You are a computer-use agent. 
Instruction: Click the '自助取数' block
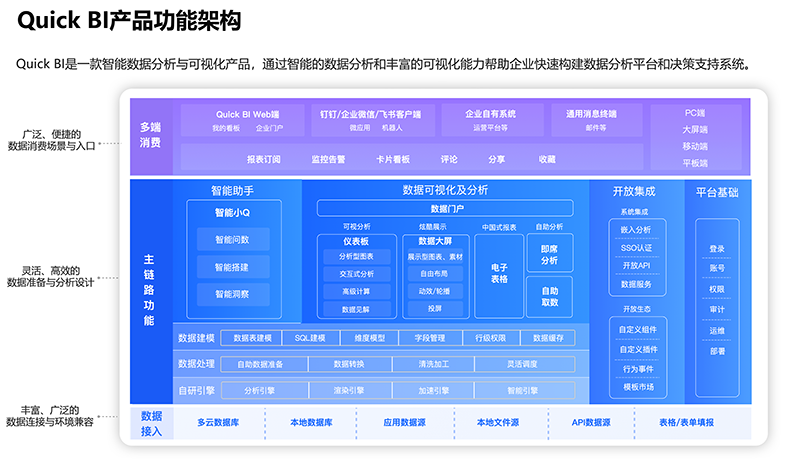[x=549, y=297]
